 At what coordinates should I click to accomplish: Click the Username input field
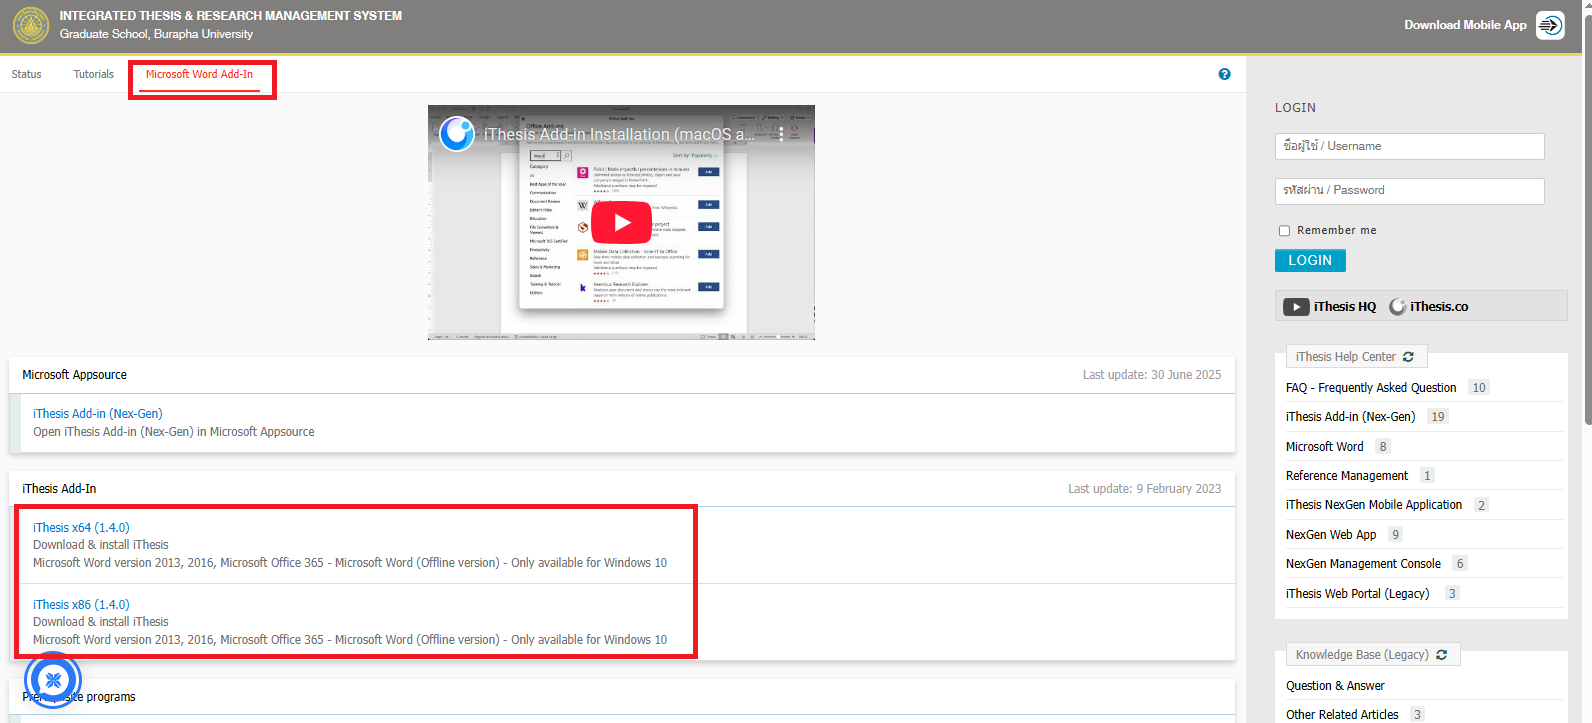(x=1409, y=146)
